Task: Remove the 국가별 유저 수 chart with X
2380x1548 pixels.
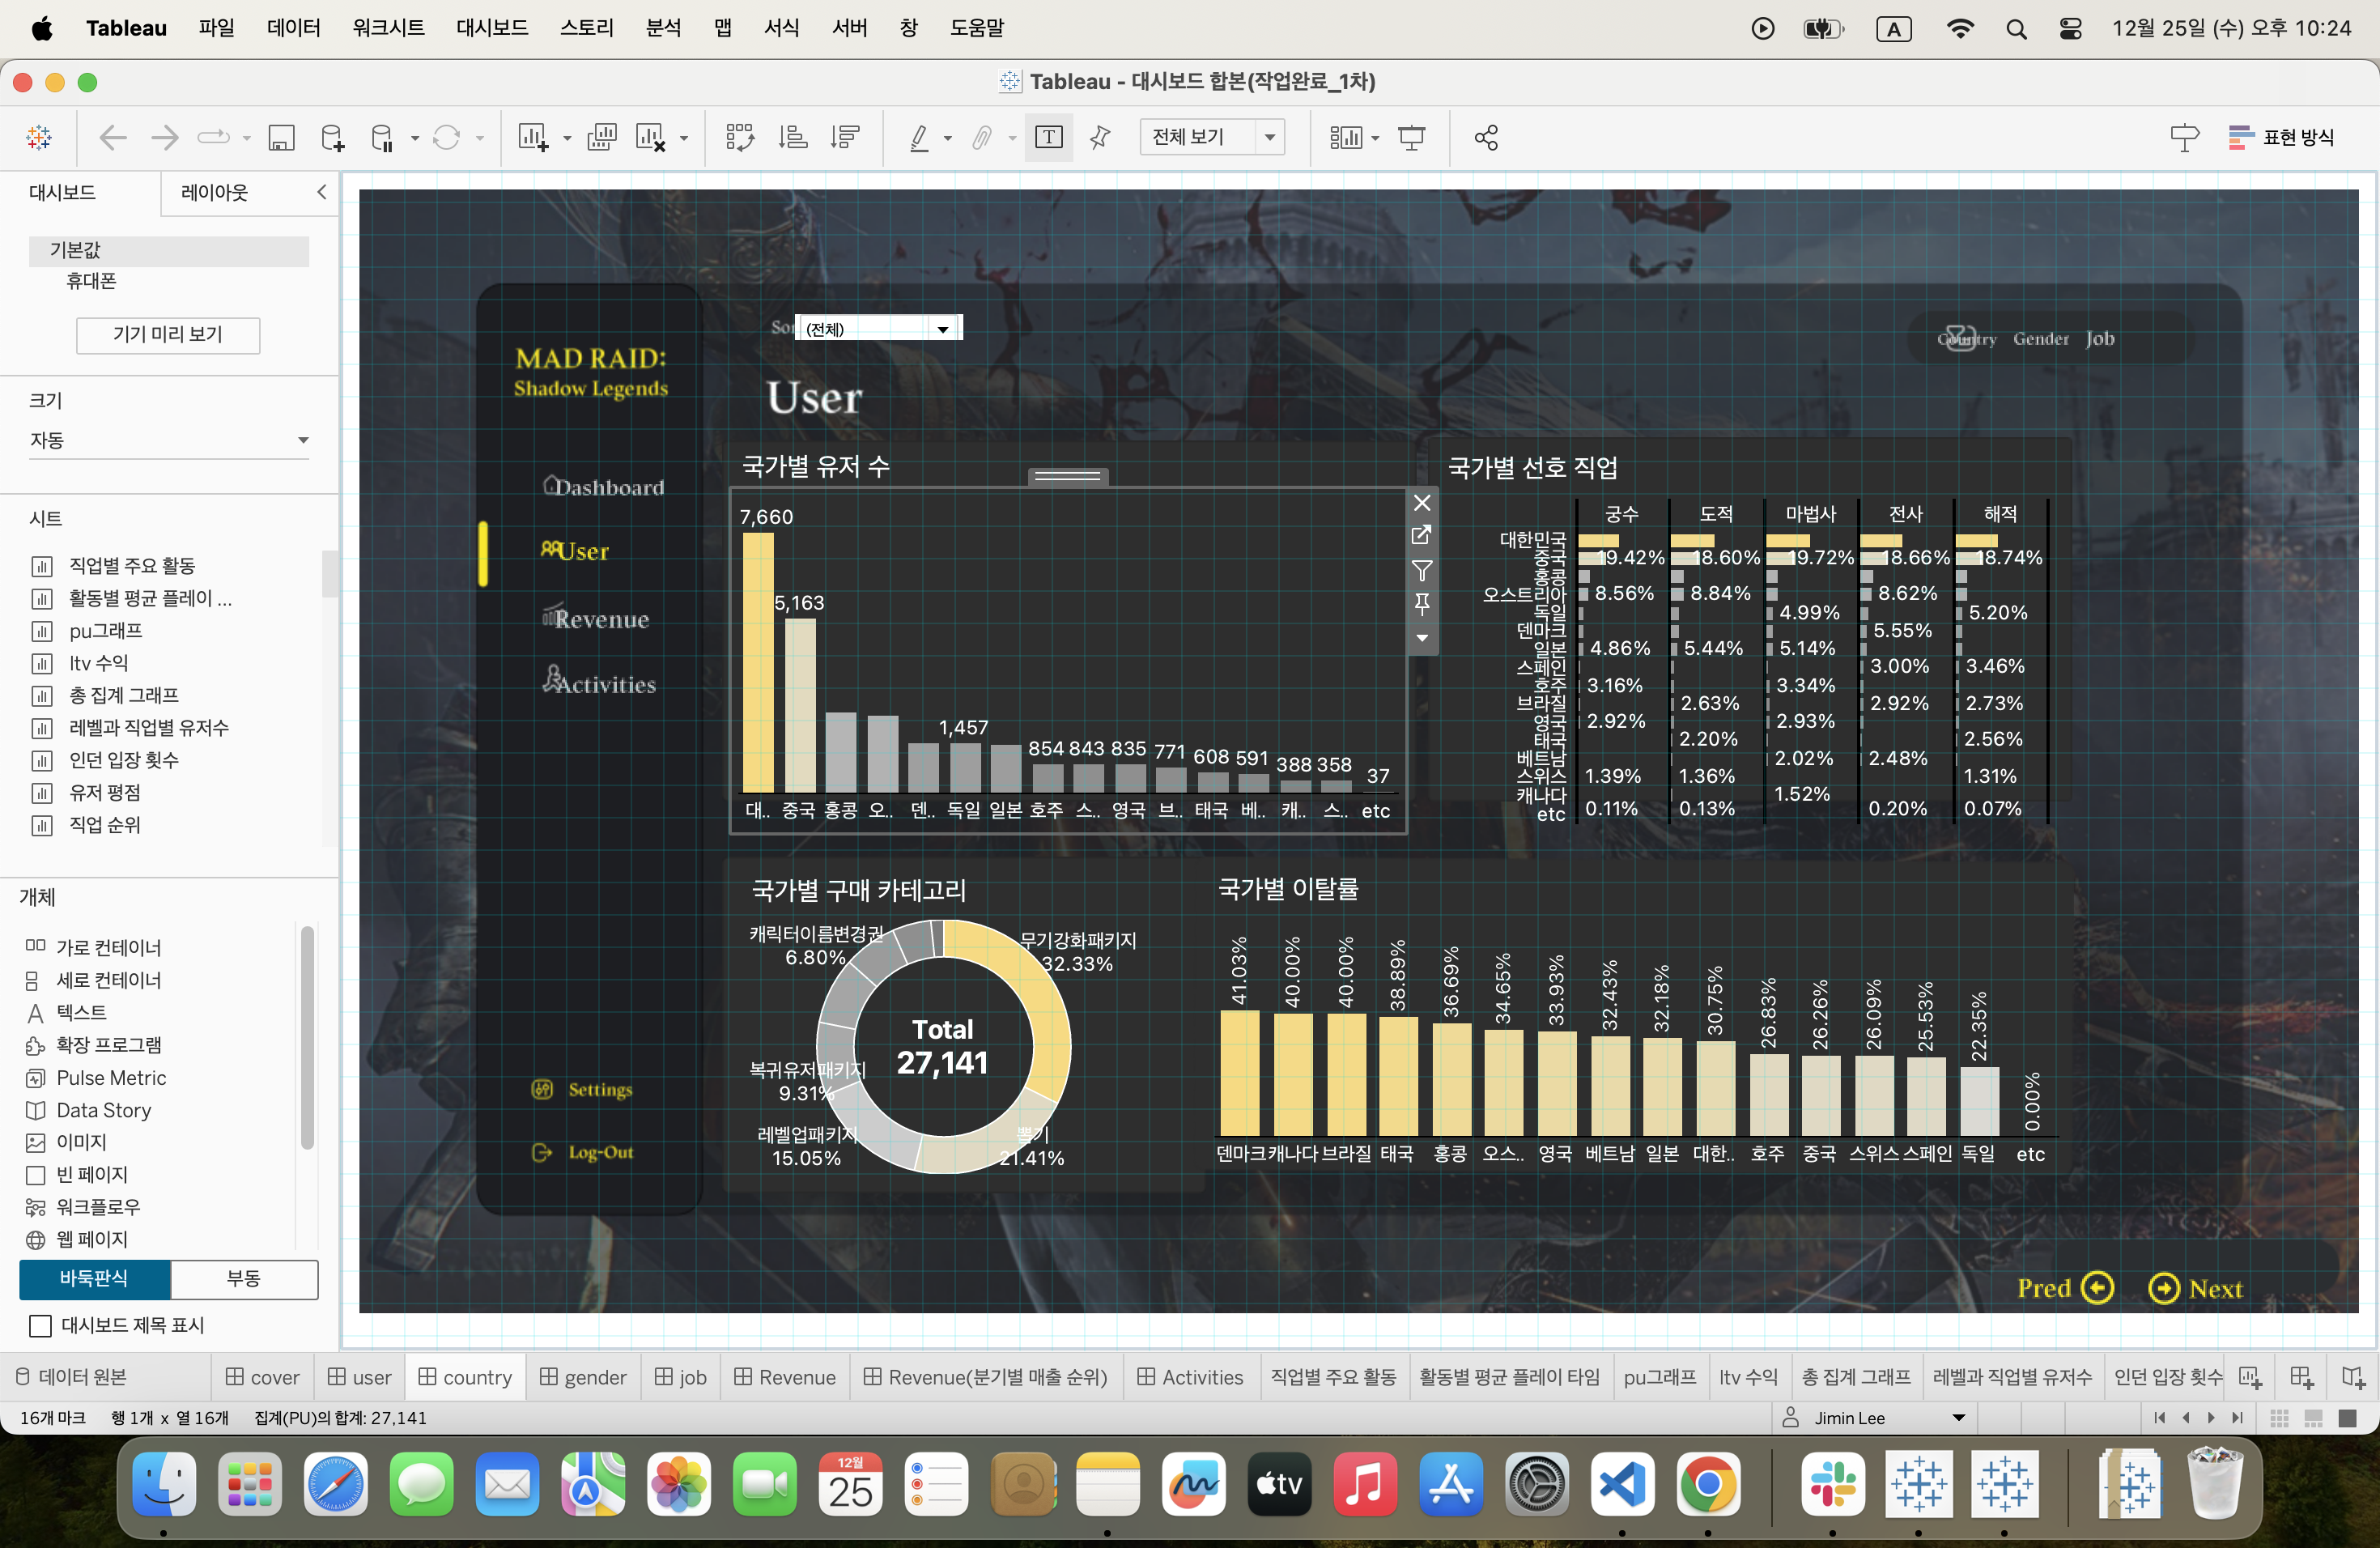Action: (x=1421, y=502)
